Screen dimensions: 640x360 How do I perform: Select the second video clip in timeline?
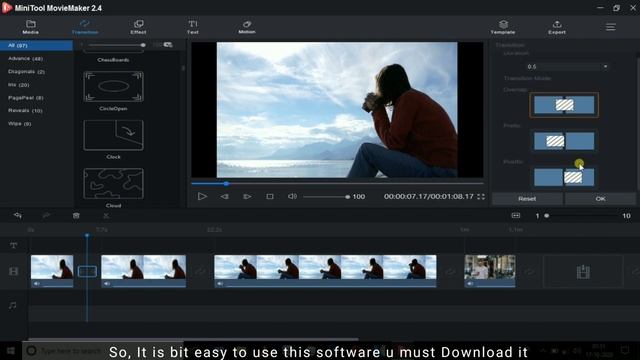point(143,271)
